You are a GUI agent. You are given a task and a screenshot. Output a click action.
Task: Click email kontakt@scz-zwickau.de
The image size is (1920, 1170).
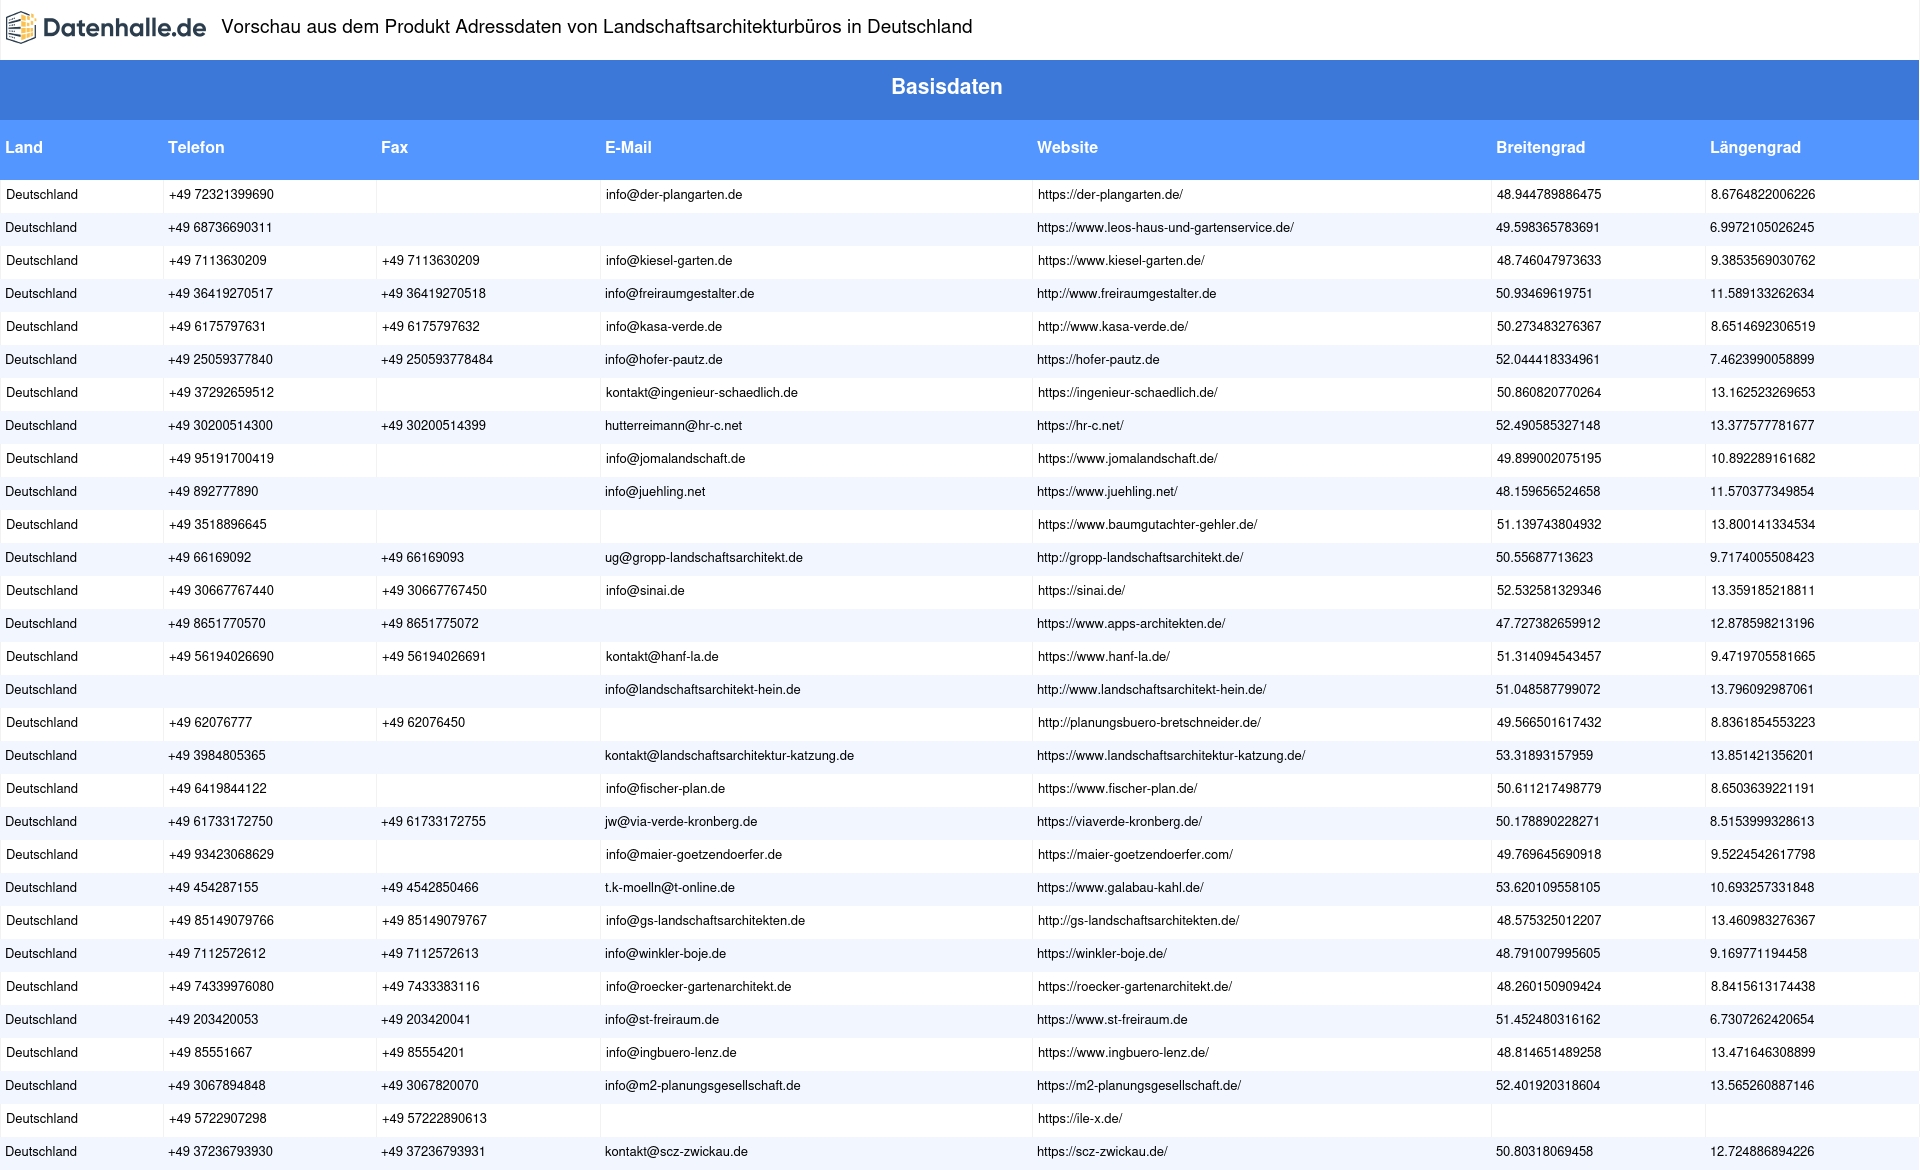[x=676, y=1152]
